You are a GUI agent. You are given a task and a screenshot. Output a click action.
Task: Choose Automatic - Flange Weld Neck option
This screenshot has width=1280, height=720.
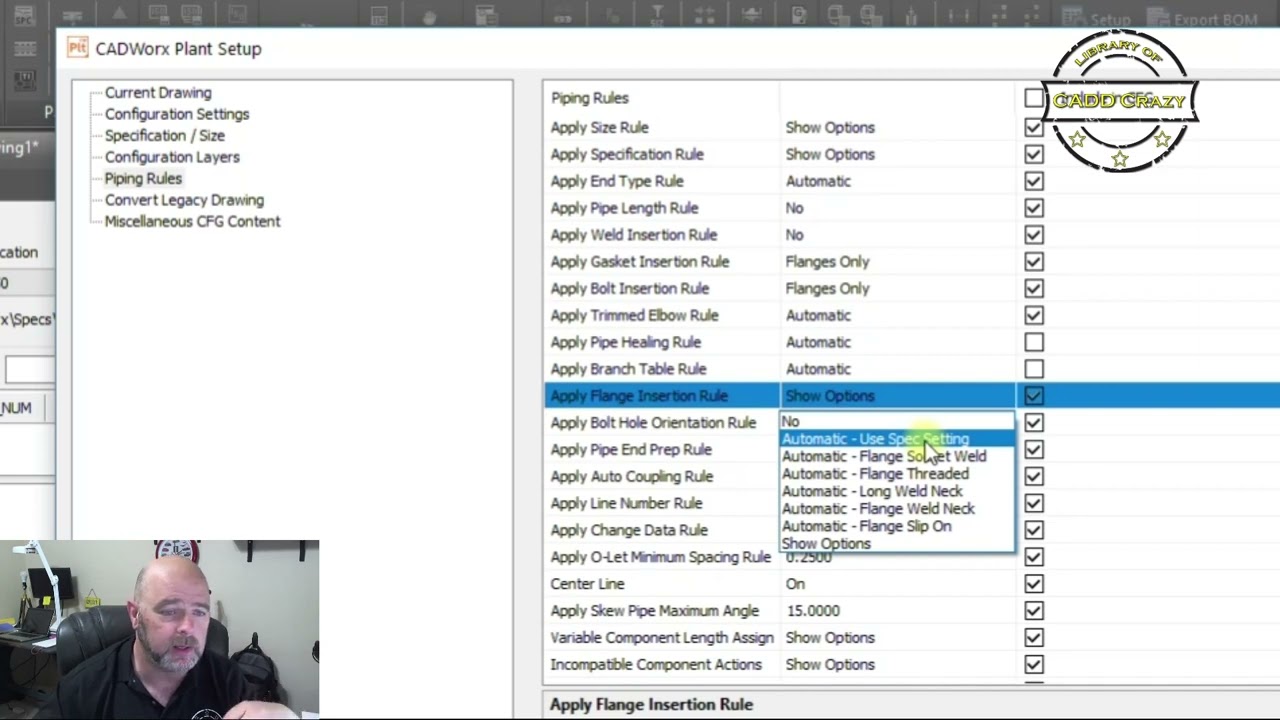(x=896, y=509)
